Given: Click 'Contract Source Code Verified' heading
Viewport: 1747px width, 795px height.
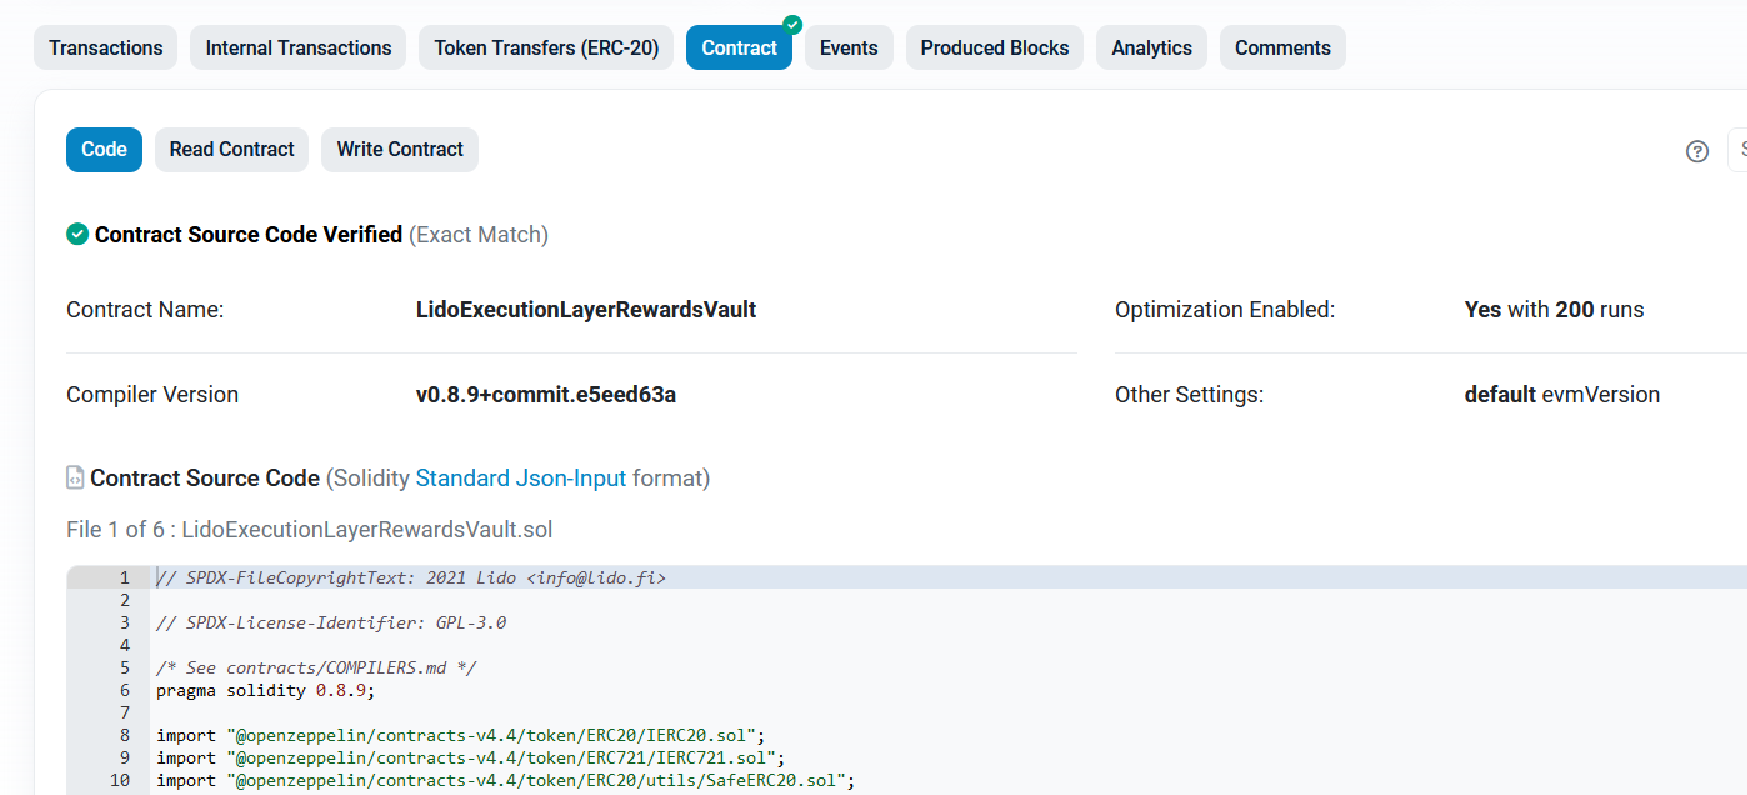Looking at the screenshot, I should click(248, 234).
